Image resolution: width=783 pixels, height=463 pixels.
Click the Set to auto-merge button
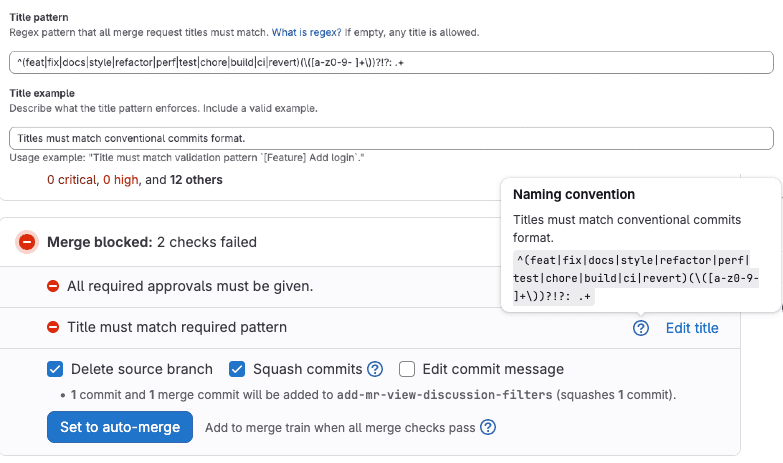120,427
